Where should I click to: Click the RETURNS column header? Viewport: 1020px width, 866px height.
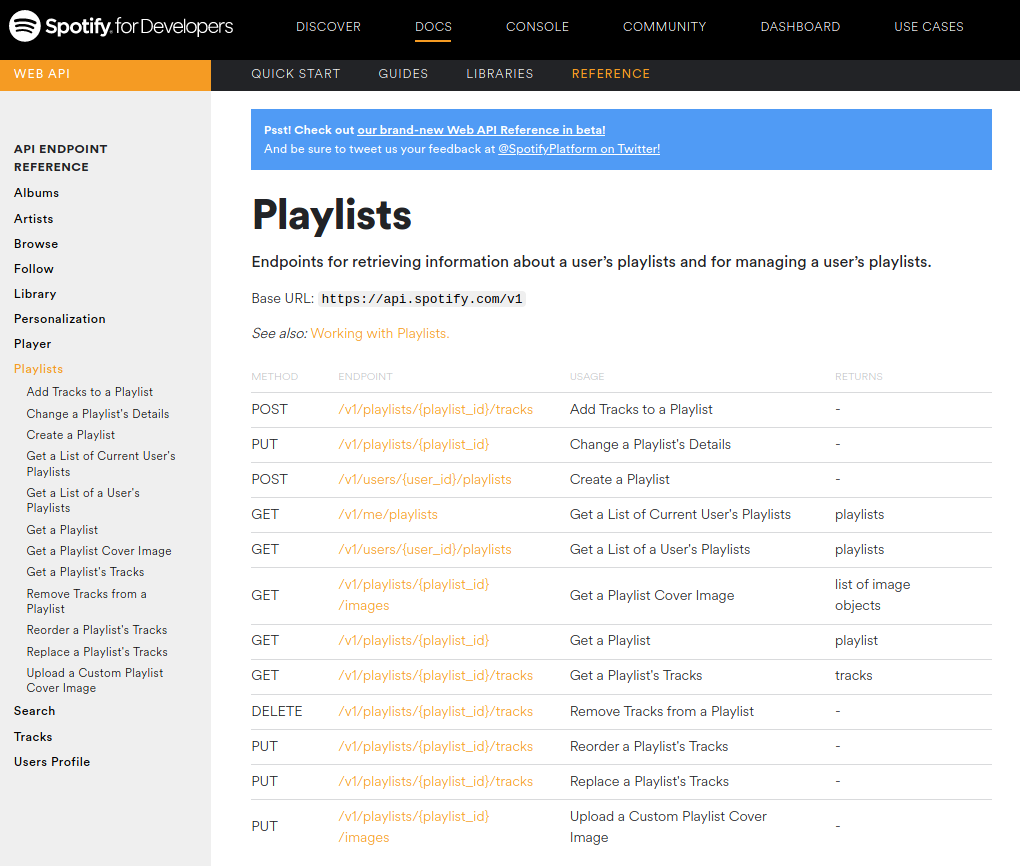[x=859, y=377]
